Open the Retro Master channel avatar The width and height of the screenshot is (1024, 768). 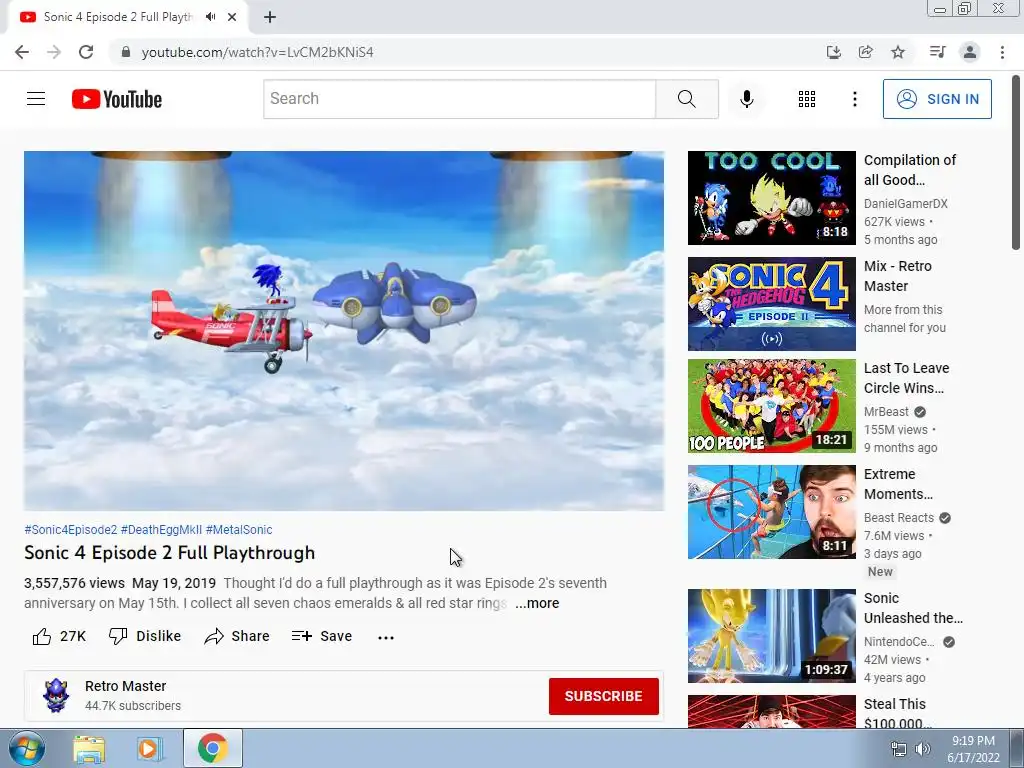(x=56, y=696)
